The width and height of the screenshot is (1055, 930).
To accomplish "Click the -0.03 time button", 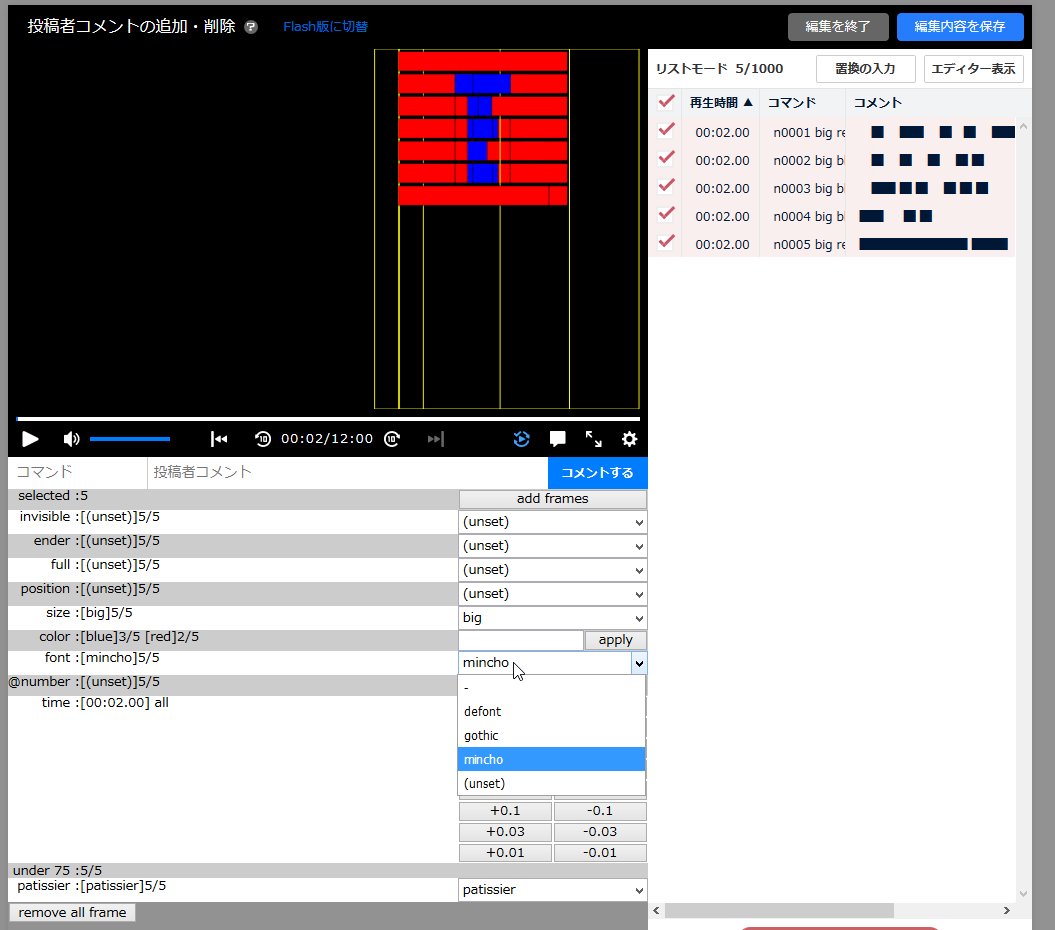I will [x=600, y=832].
